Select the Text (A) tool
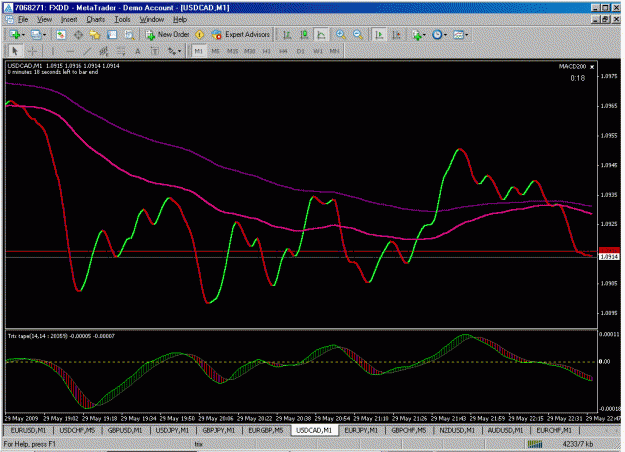The width and height of the screenshot is (625, 452). point(138,51)
